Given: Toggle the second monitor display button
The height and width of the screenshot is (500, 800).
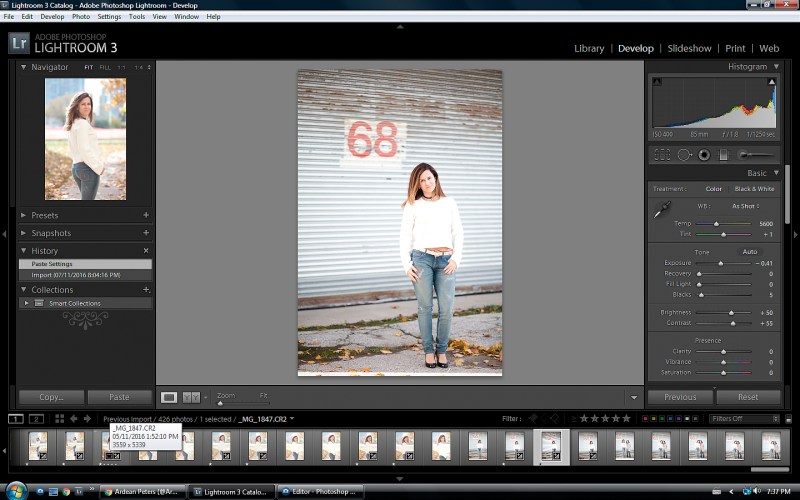Looking at the screenshot, I should coord(36,419).
